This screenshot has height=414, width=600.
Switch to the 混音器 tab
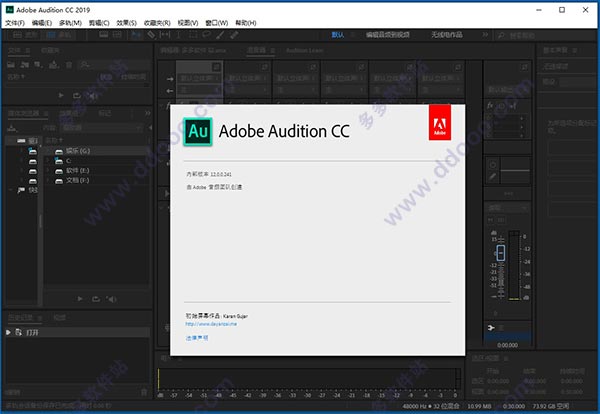coord(257,50)
